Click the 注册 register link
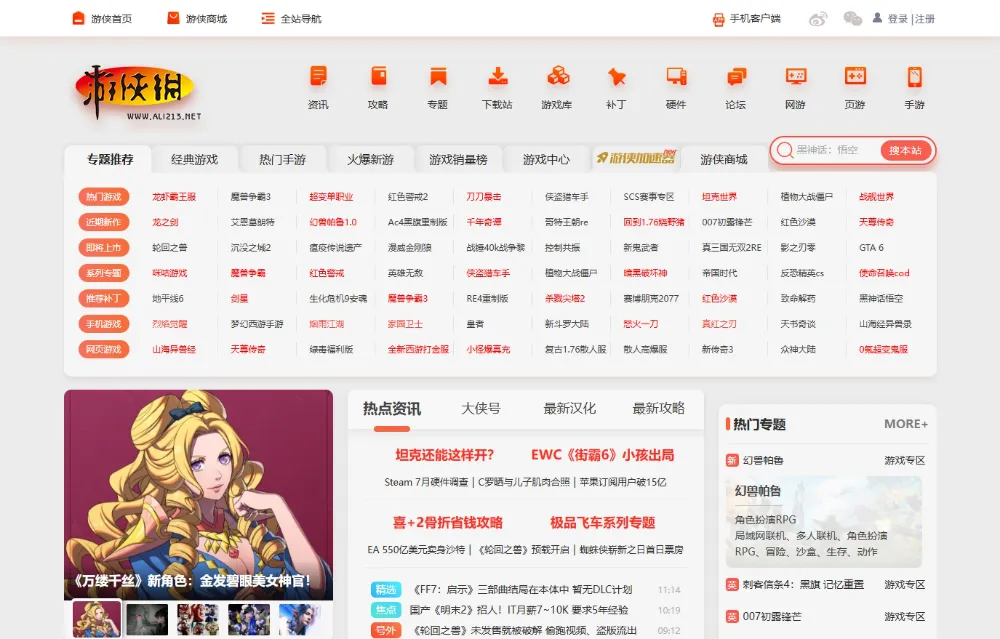Viewport: 1000px width, 639px height. 925,18
